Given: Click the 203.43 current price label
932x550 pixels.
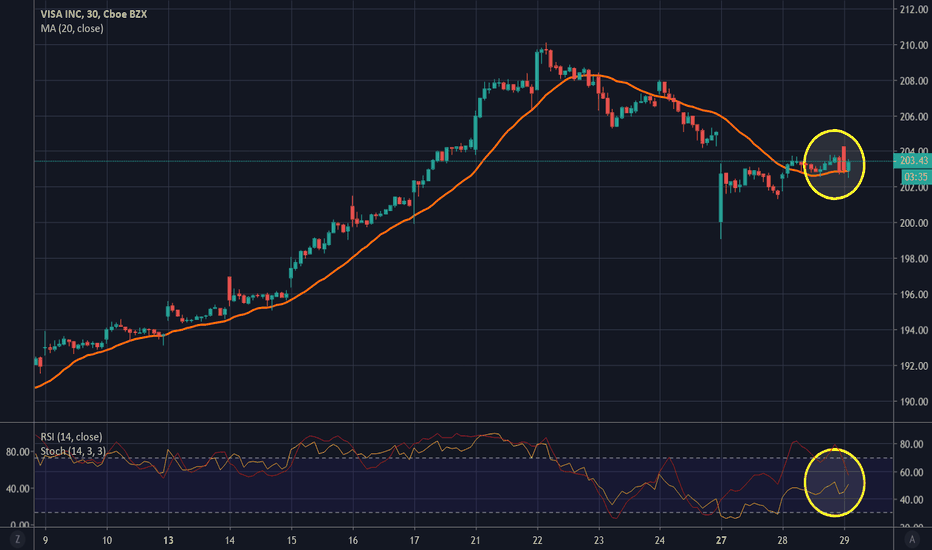Looking at the screenshot, I should coord(913,161).
